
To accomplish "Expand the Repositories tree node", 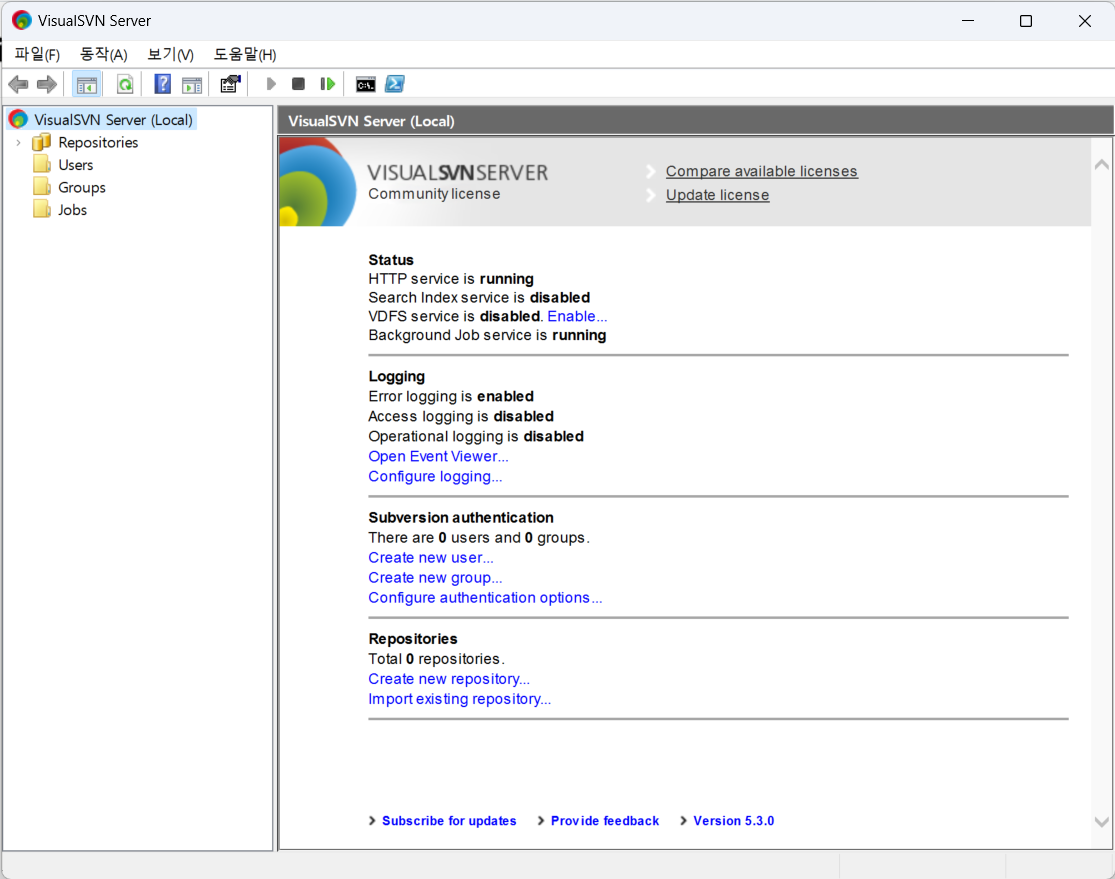I will pyautogui.click(x=18, y=143).
